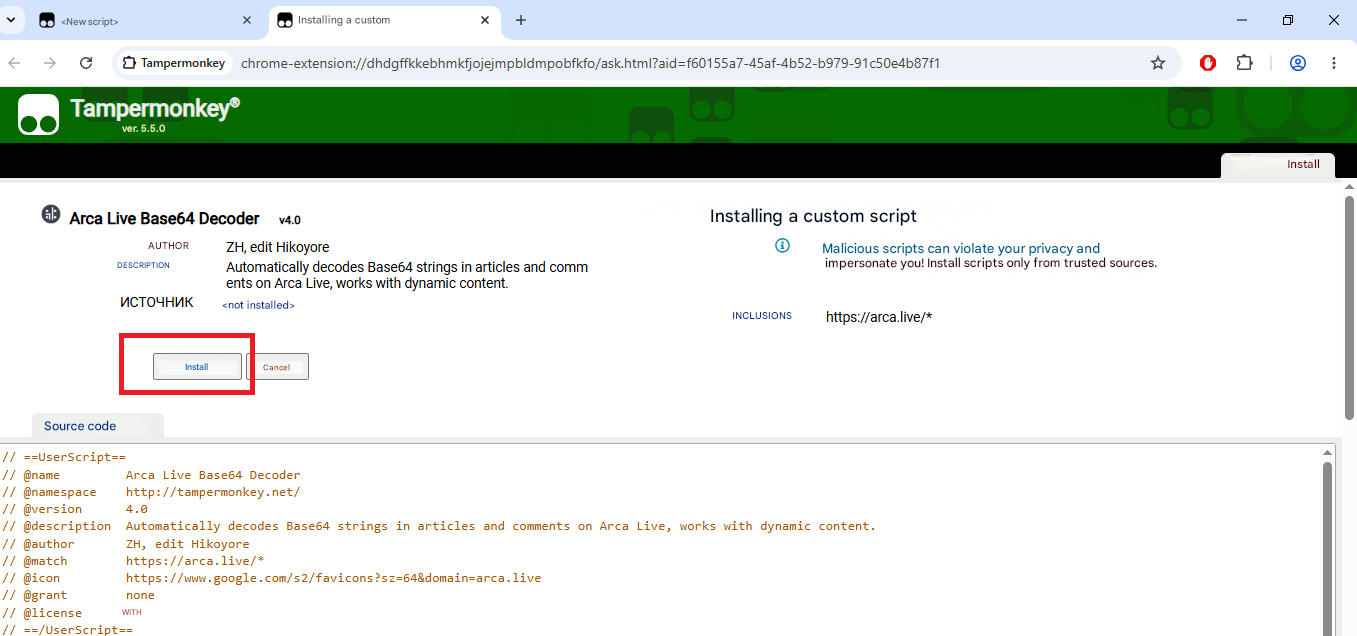Click the Tampermonkey logo in header

tap(39, 114)
